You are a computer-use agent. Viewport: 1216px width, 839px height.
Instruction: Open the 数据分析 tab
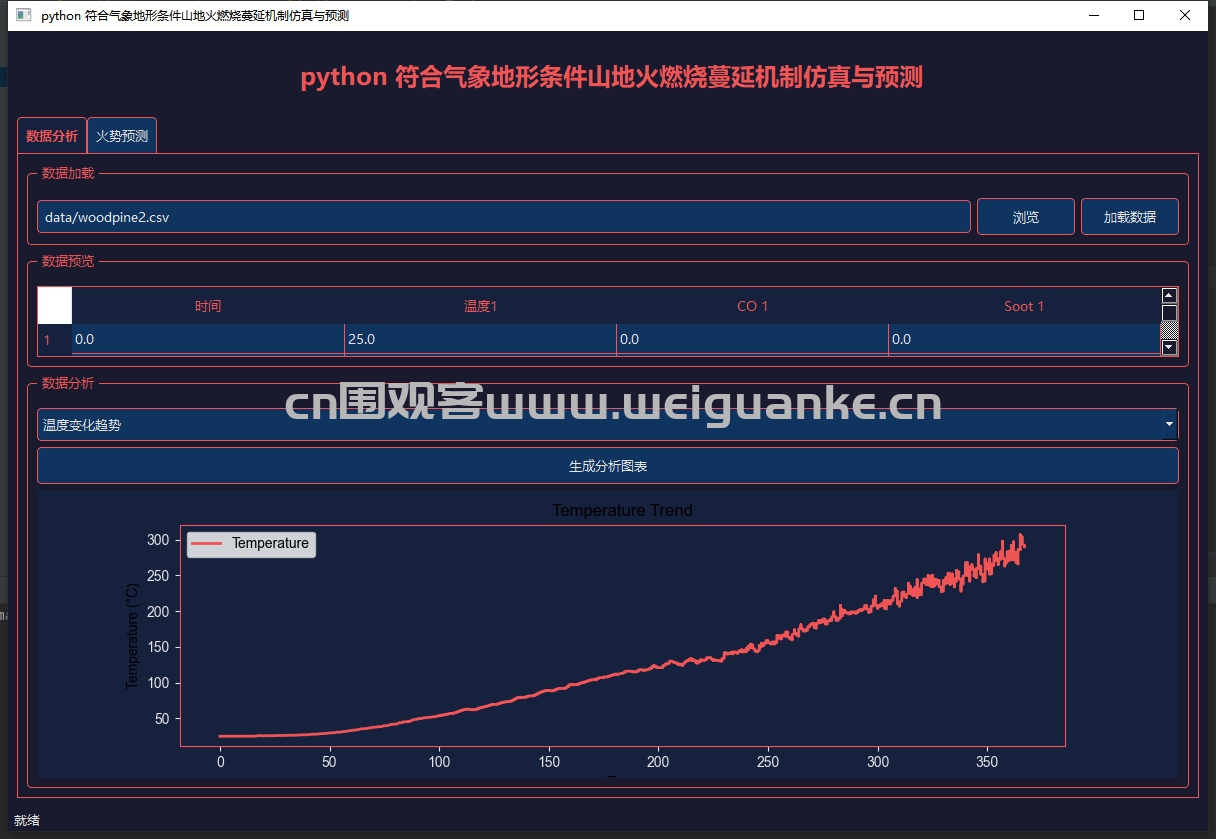click(x=52, y=136)
